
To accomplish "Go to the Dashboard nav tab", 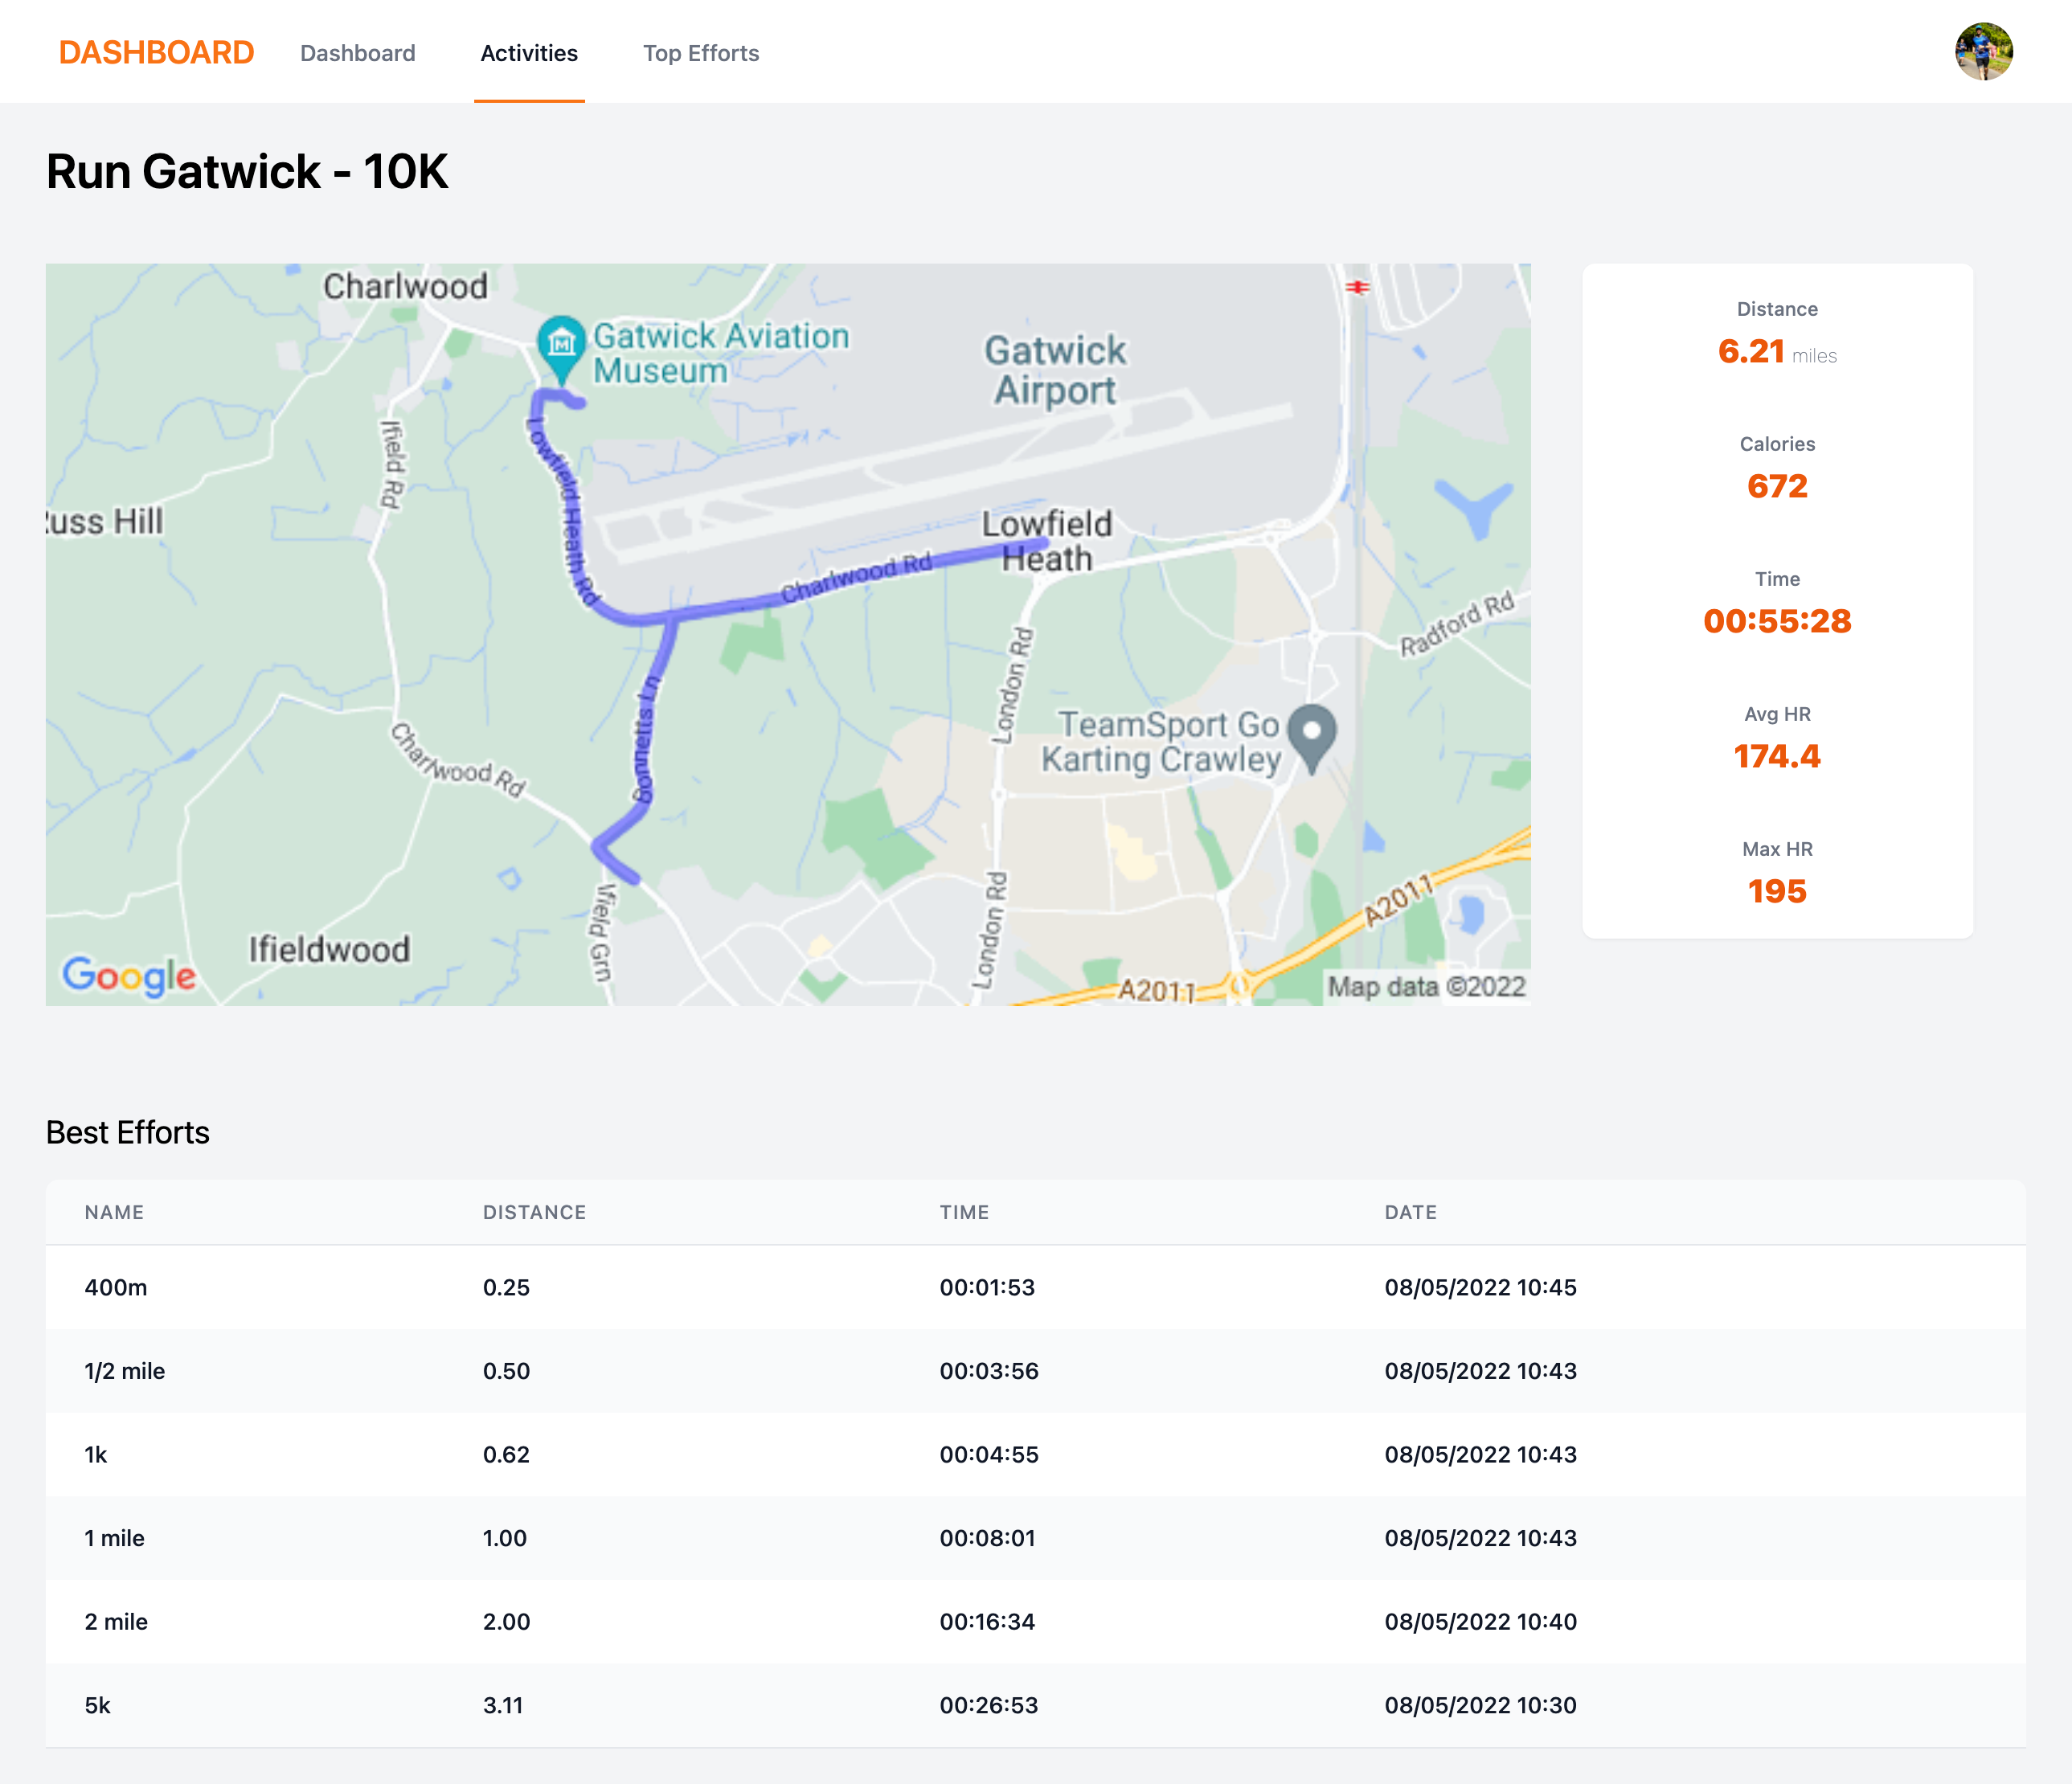I will [357, 53].
